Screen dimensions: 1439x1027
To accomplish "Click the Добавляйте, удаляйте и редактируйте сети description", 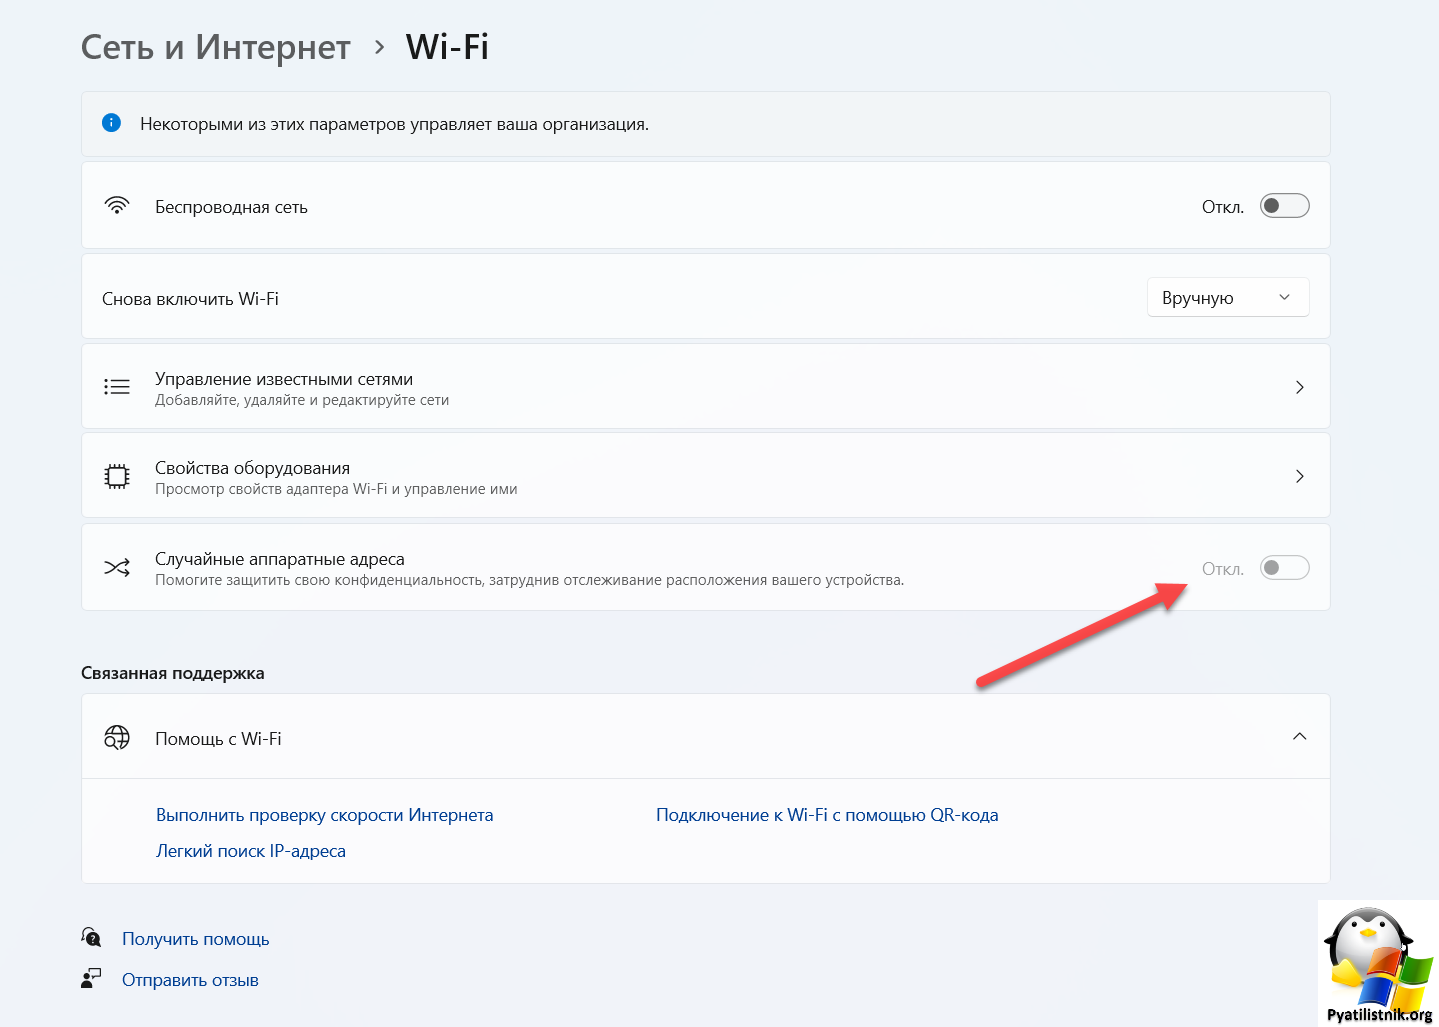I will pos(302,400).
